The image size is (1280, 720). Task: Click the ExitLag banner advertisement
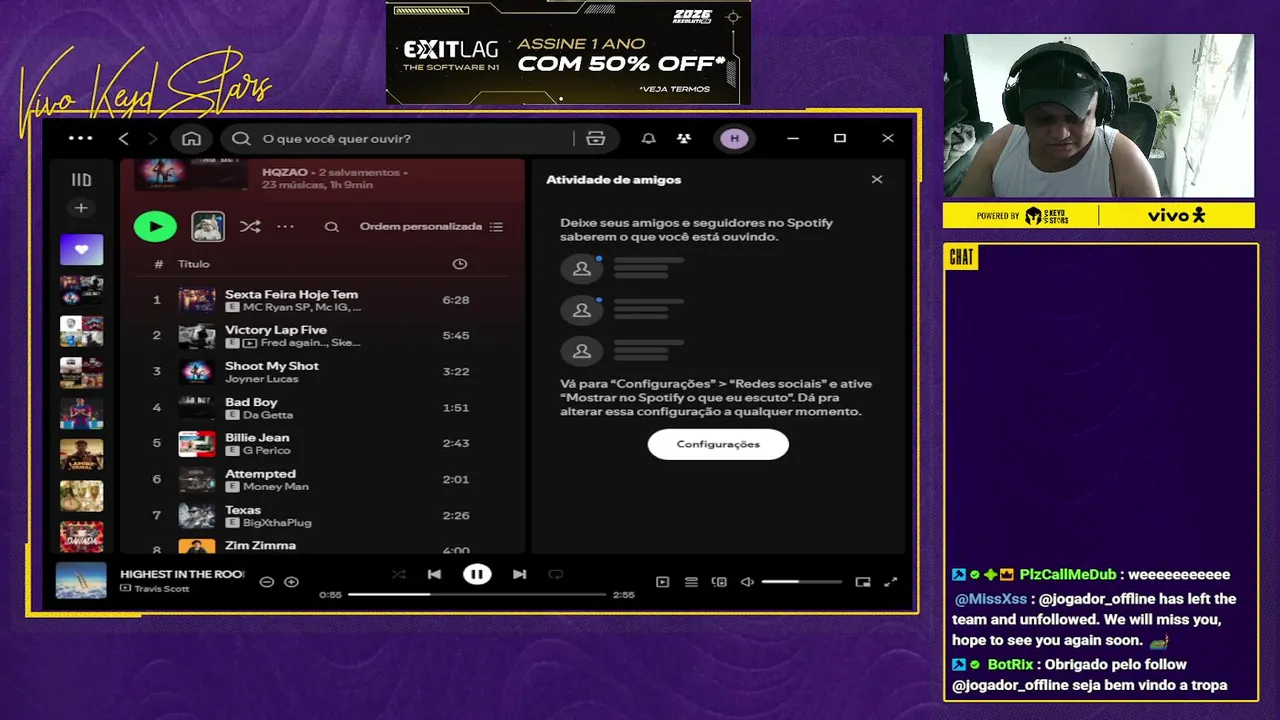(568, 53)
